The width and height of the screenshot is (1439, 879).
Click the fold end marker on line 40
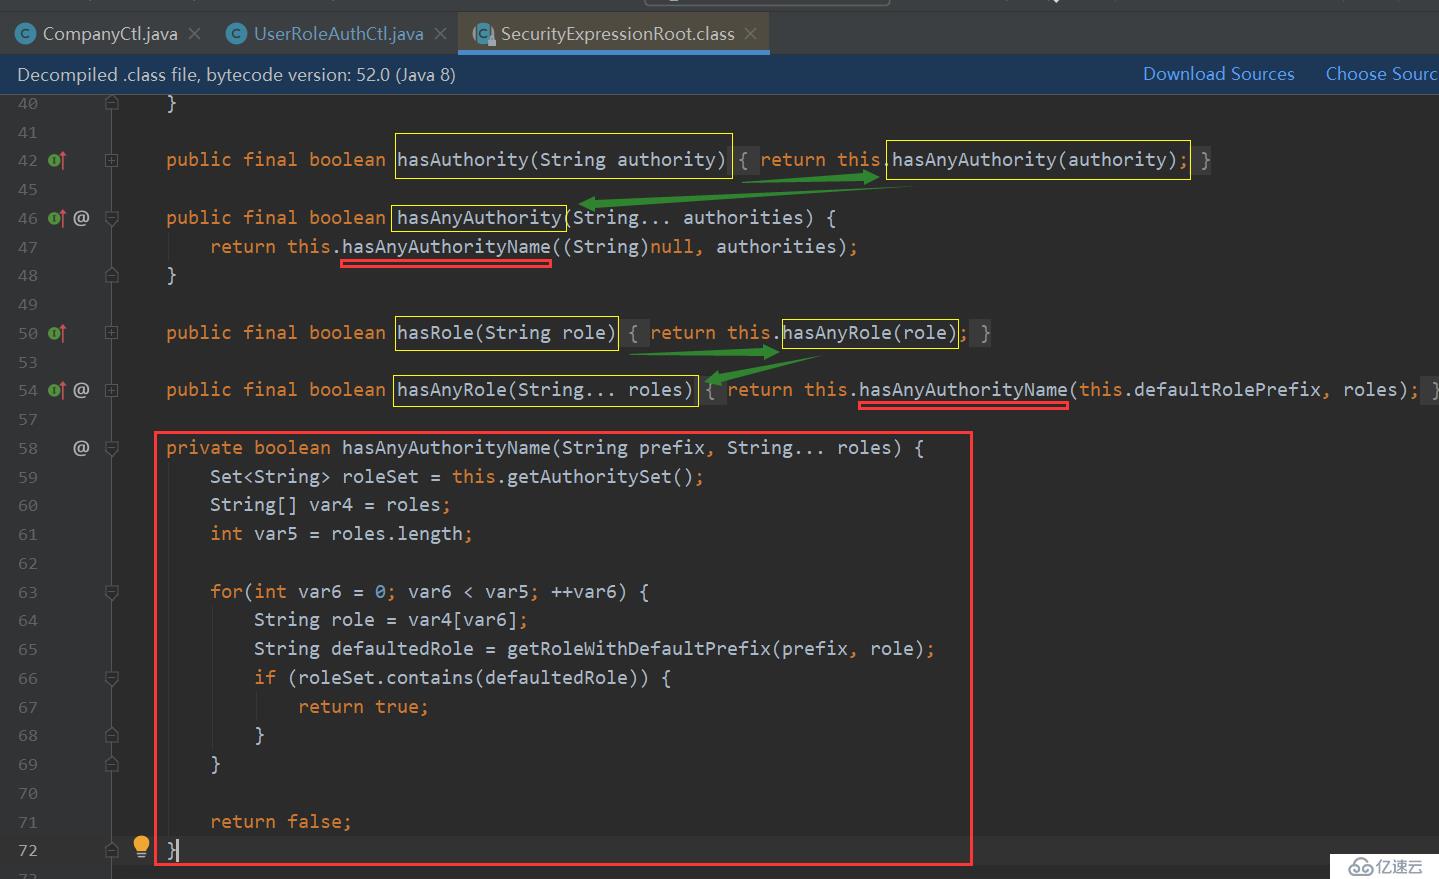(x=112, y=103)
